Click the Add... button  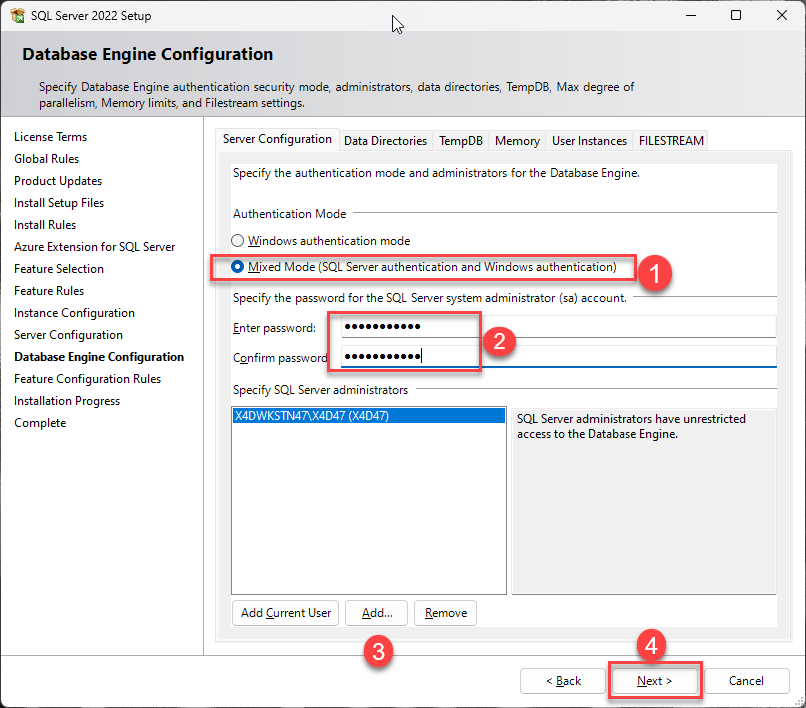tap(377, 613)
